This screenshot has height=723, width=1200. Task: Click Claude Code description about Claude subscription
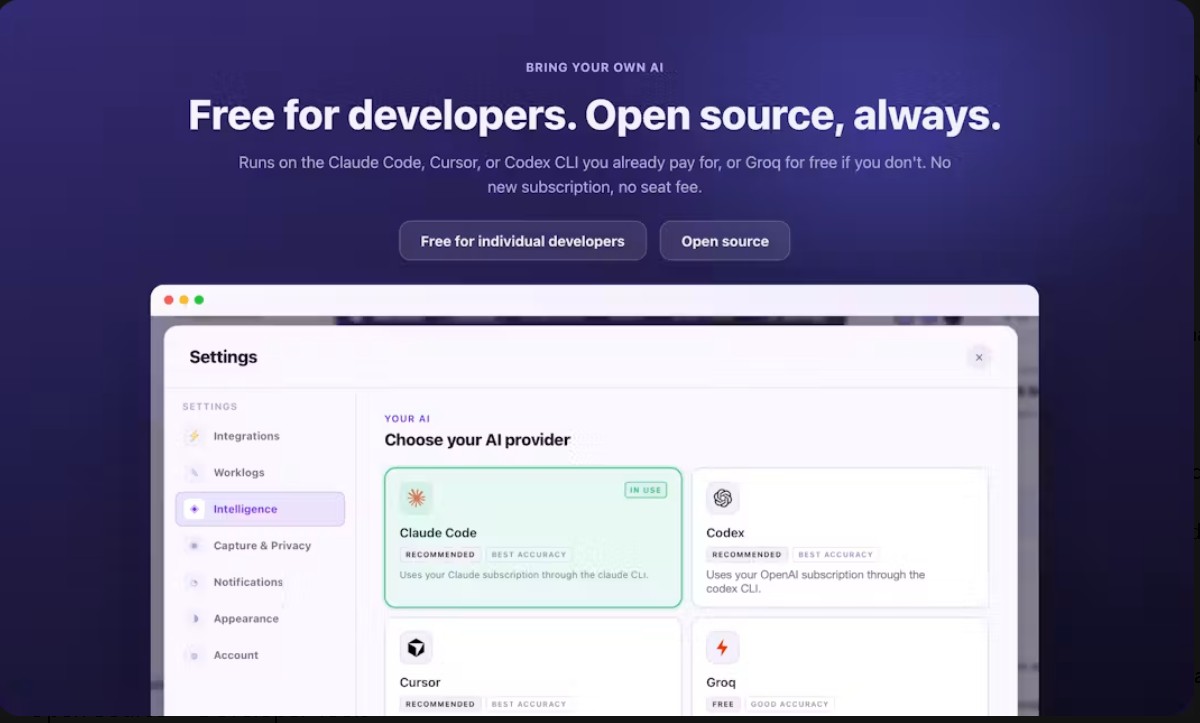(524, 575)
